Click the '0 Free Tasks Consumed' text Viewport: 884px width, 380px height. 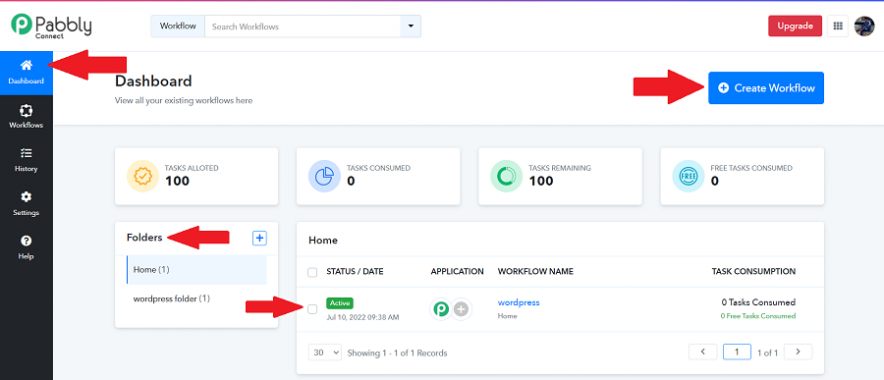coord(758,316)
